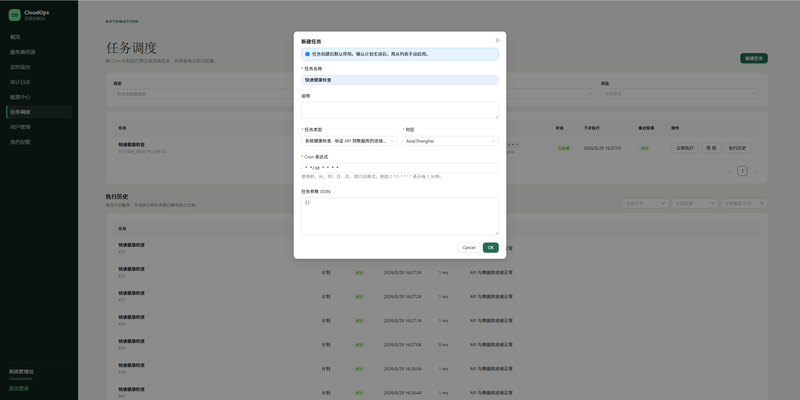800x400 pixels.
Task: Open 配置中心 in the sidebar
Action: click(39, 97)
